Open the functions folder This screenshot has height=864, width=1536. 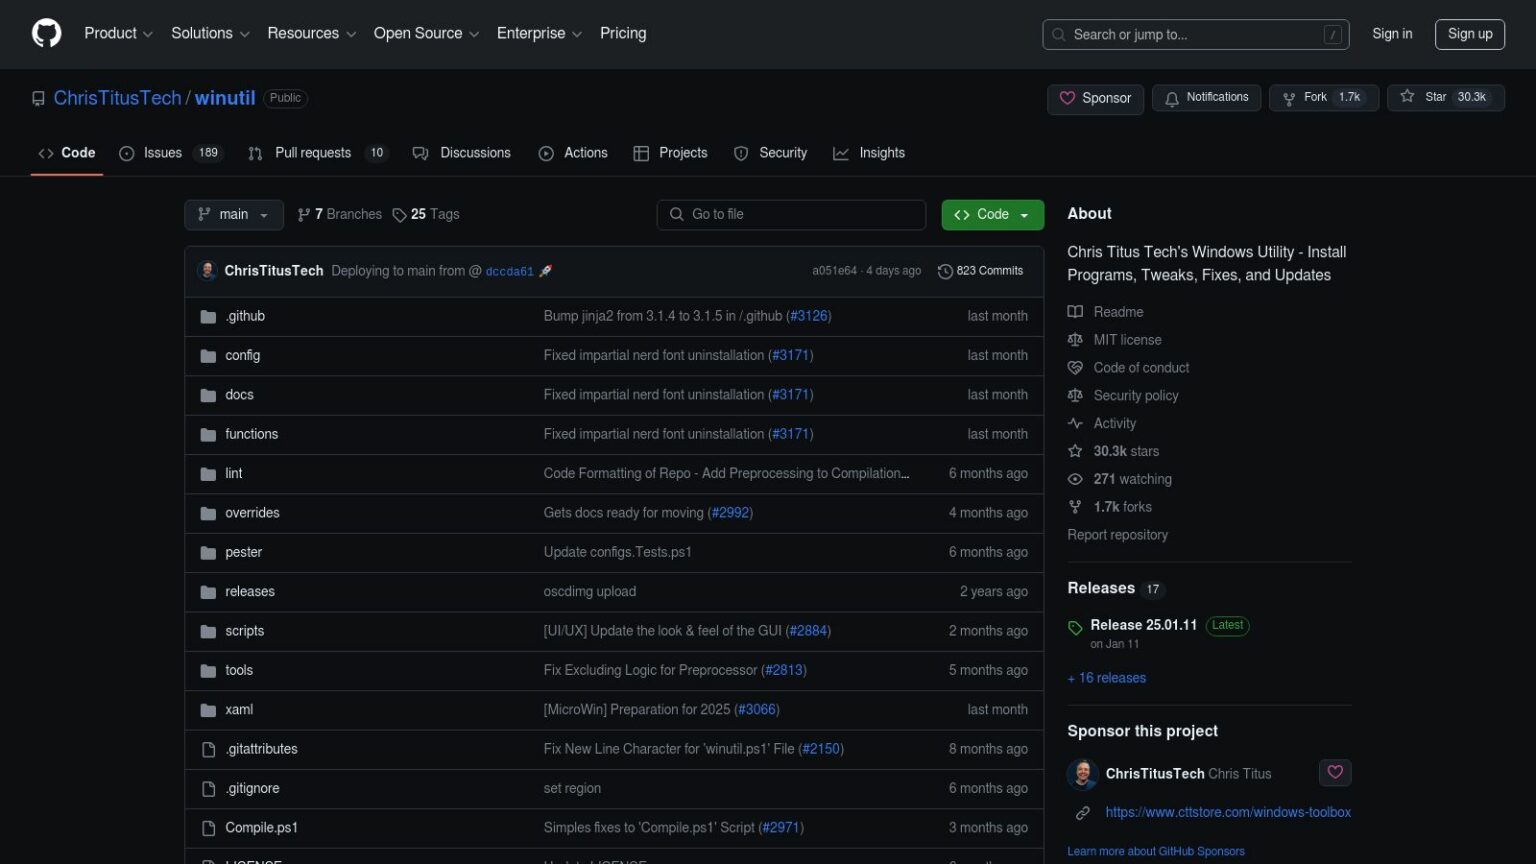click(x=252, y=434)
